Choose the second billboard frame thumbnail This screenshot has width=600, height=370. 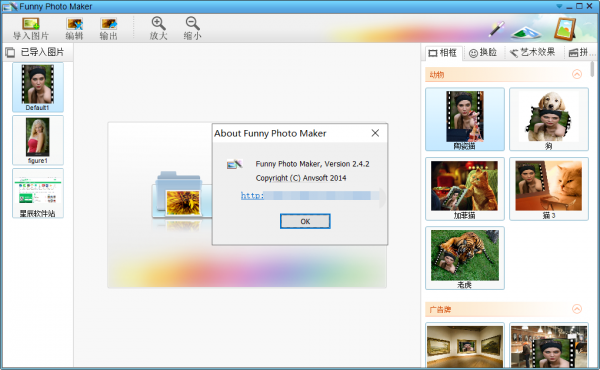[549, 346]
